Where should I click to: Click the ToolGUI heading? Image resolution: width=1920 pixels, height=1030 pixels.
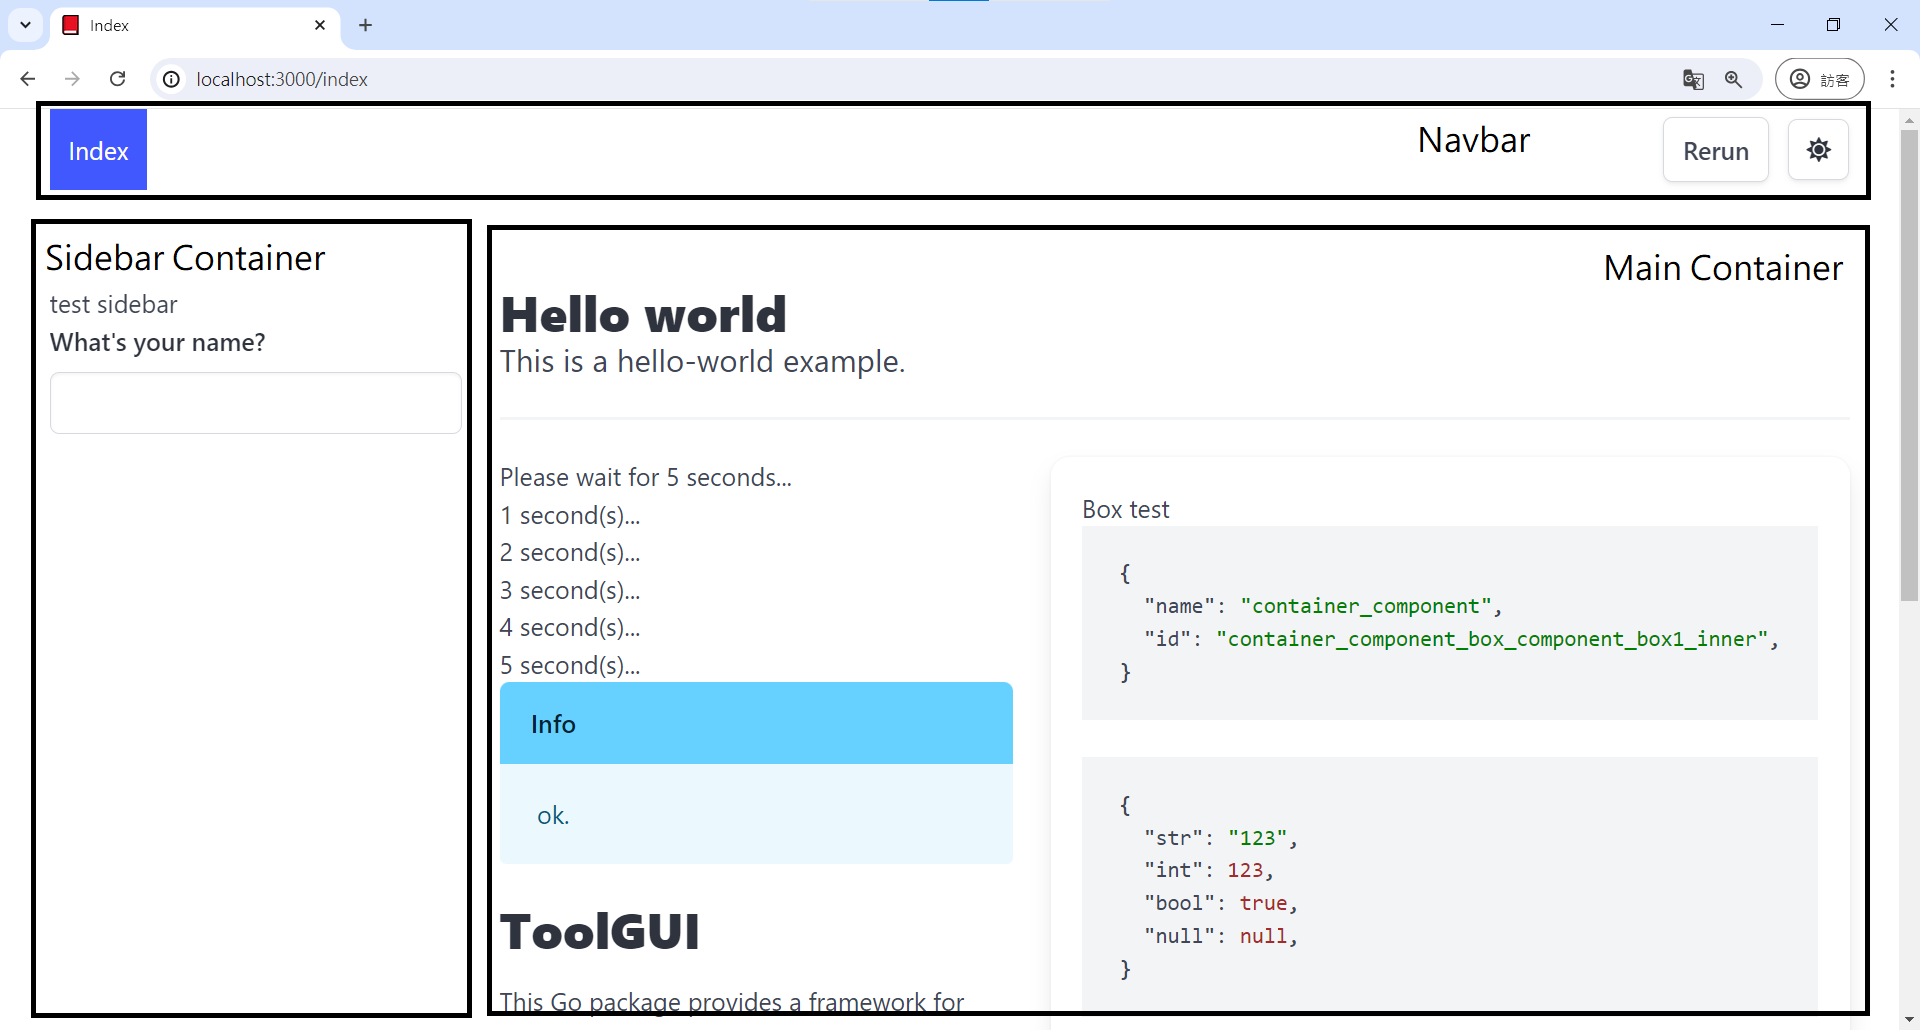click(x=600, y=931)
